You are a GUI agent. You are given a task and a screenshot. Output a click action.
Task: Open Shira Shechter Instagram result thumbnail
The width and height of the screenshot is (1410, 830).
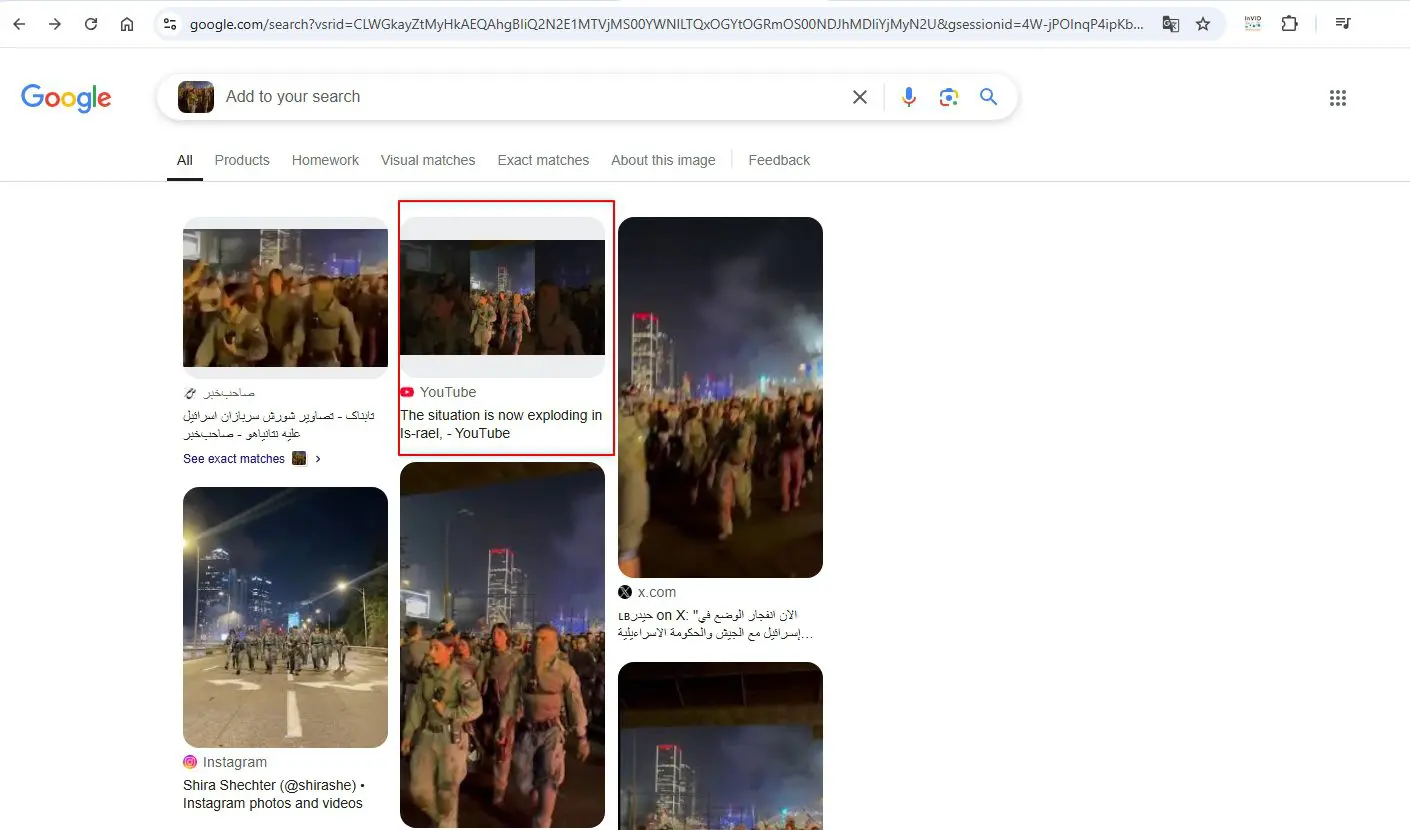click(x=285, y=617)
